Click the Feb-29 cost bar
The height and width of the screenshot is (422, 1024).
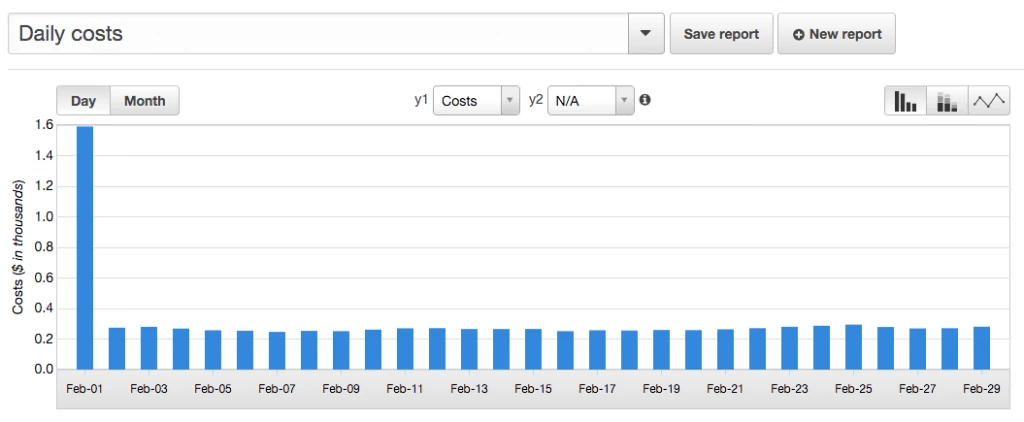pyautogui.click(x=981, y=348)
